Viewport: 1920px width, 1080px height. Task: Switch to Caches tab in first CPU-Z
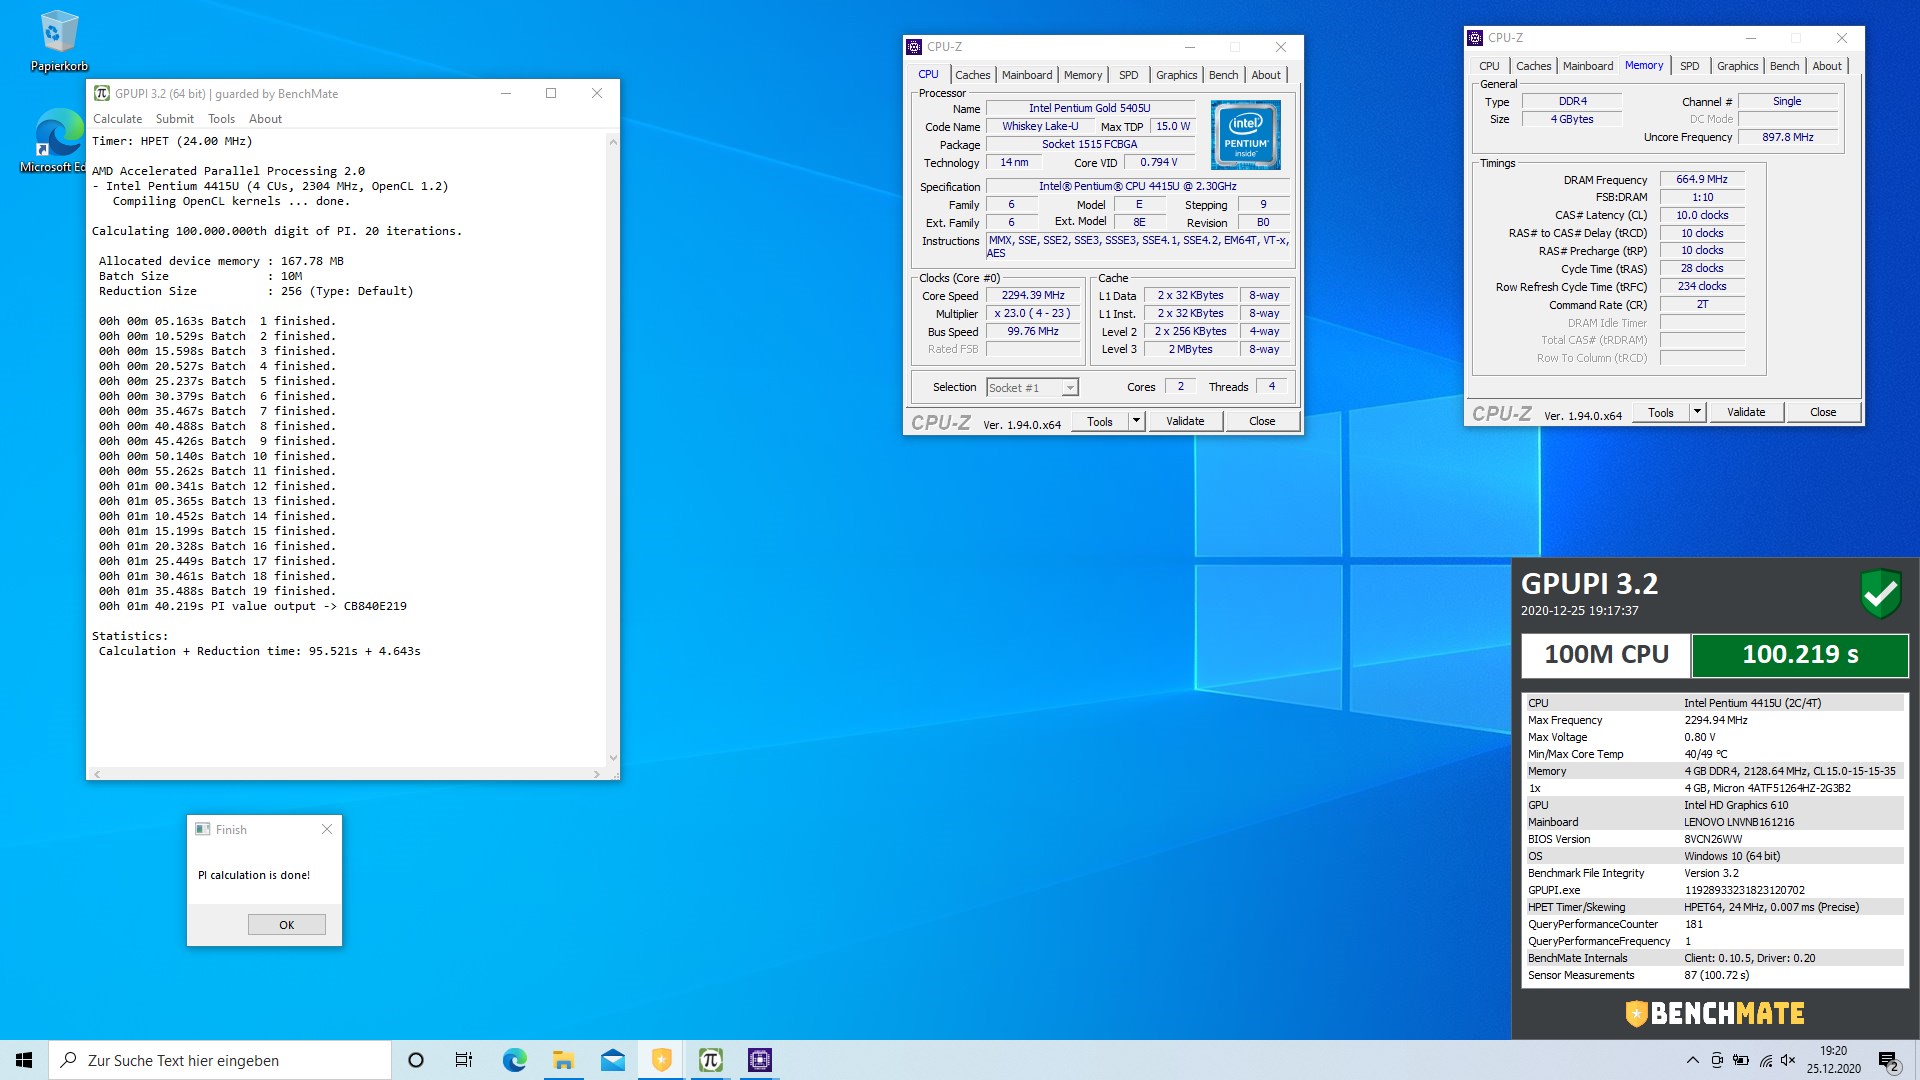point(972,75)
